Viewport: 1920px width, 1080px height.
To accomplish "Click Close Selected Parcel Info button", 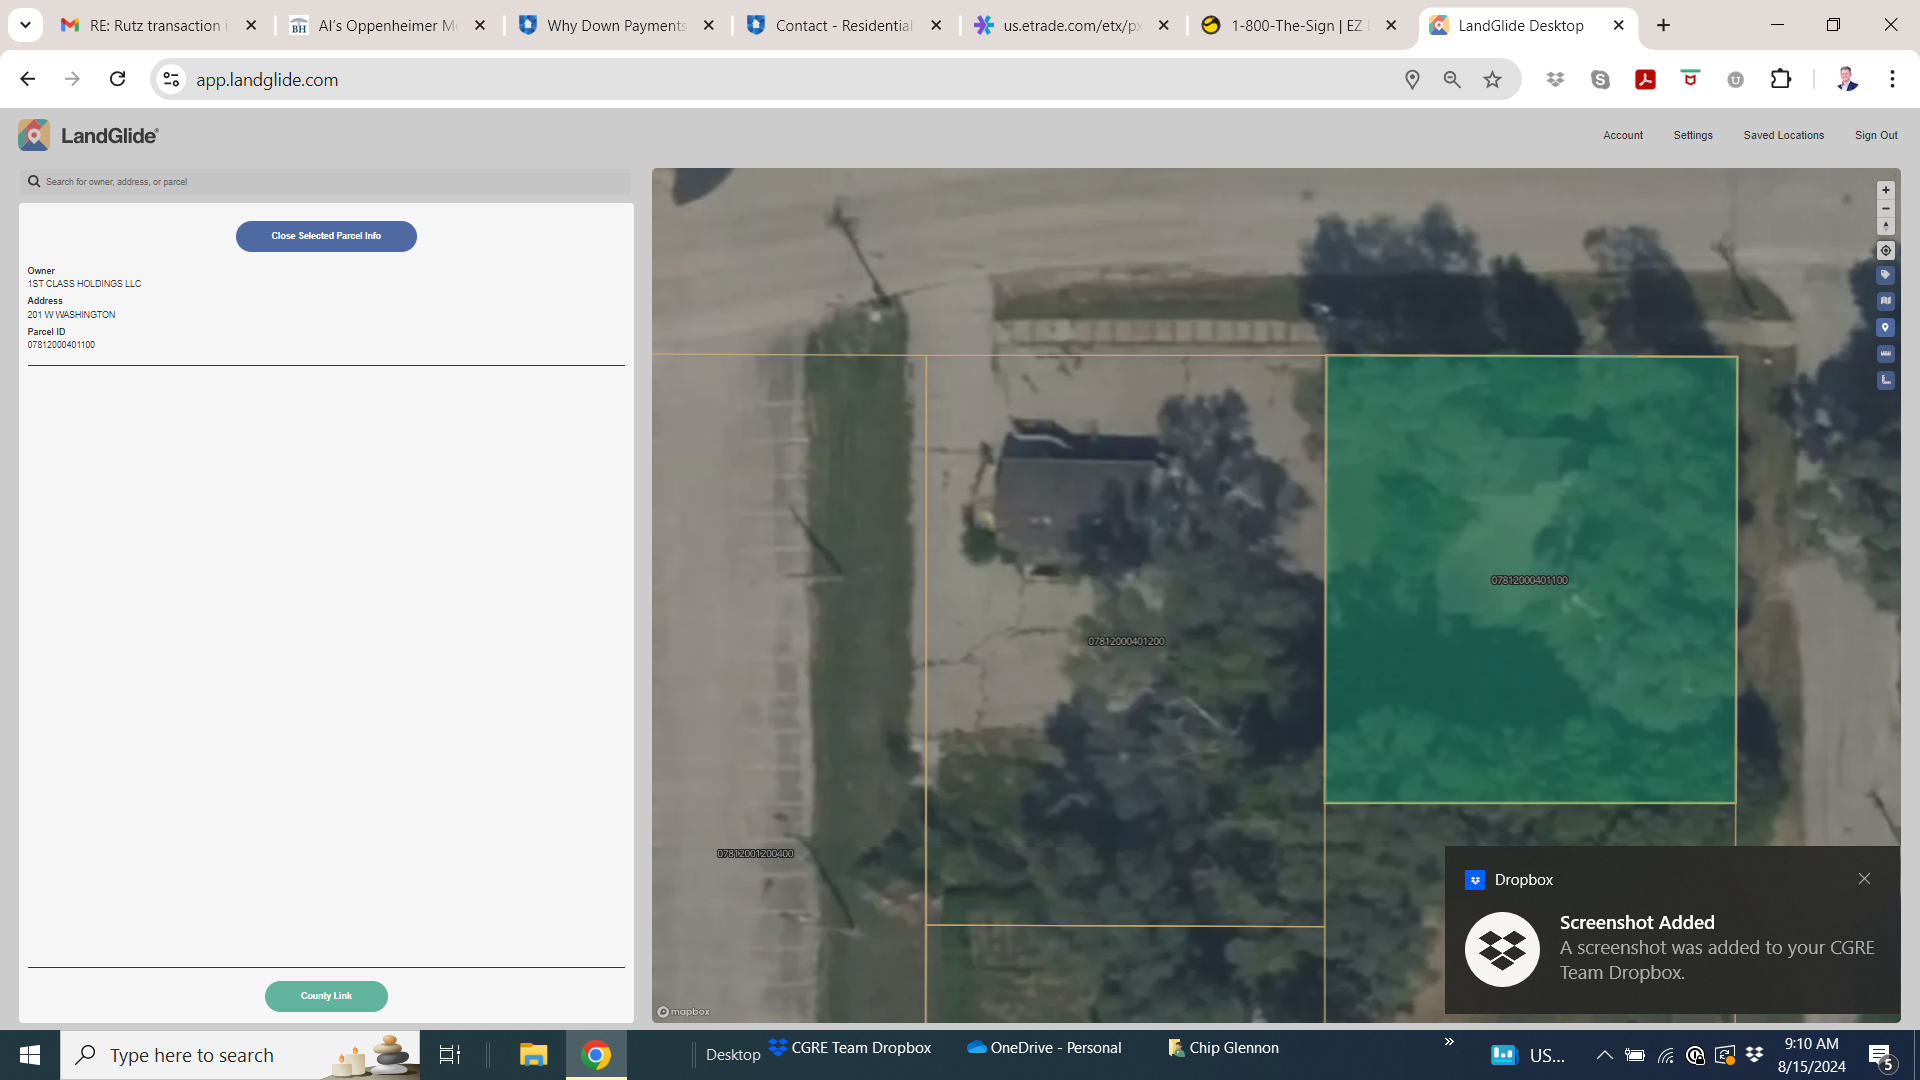I will (326, 236).
